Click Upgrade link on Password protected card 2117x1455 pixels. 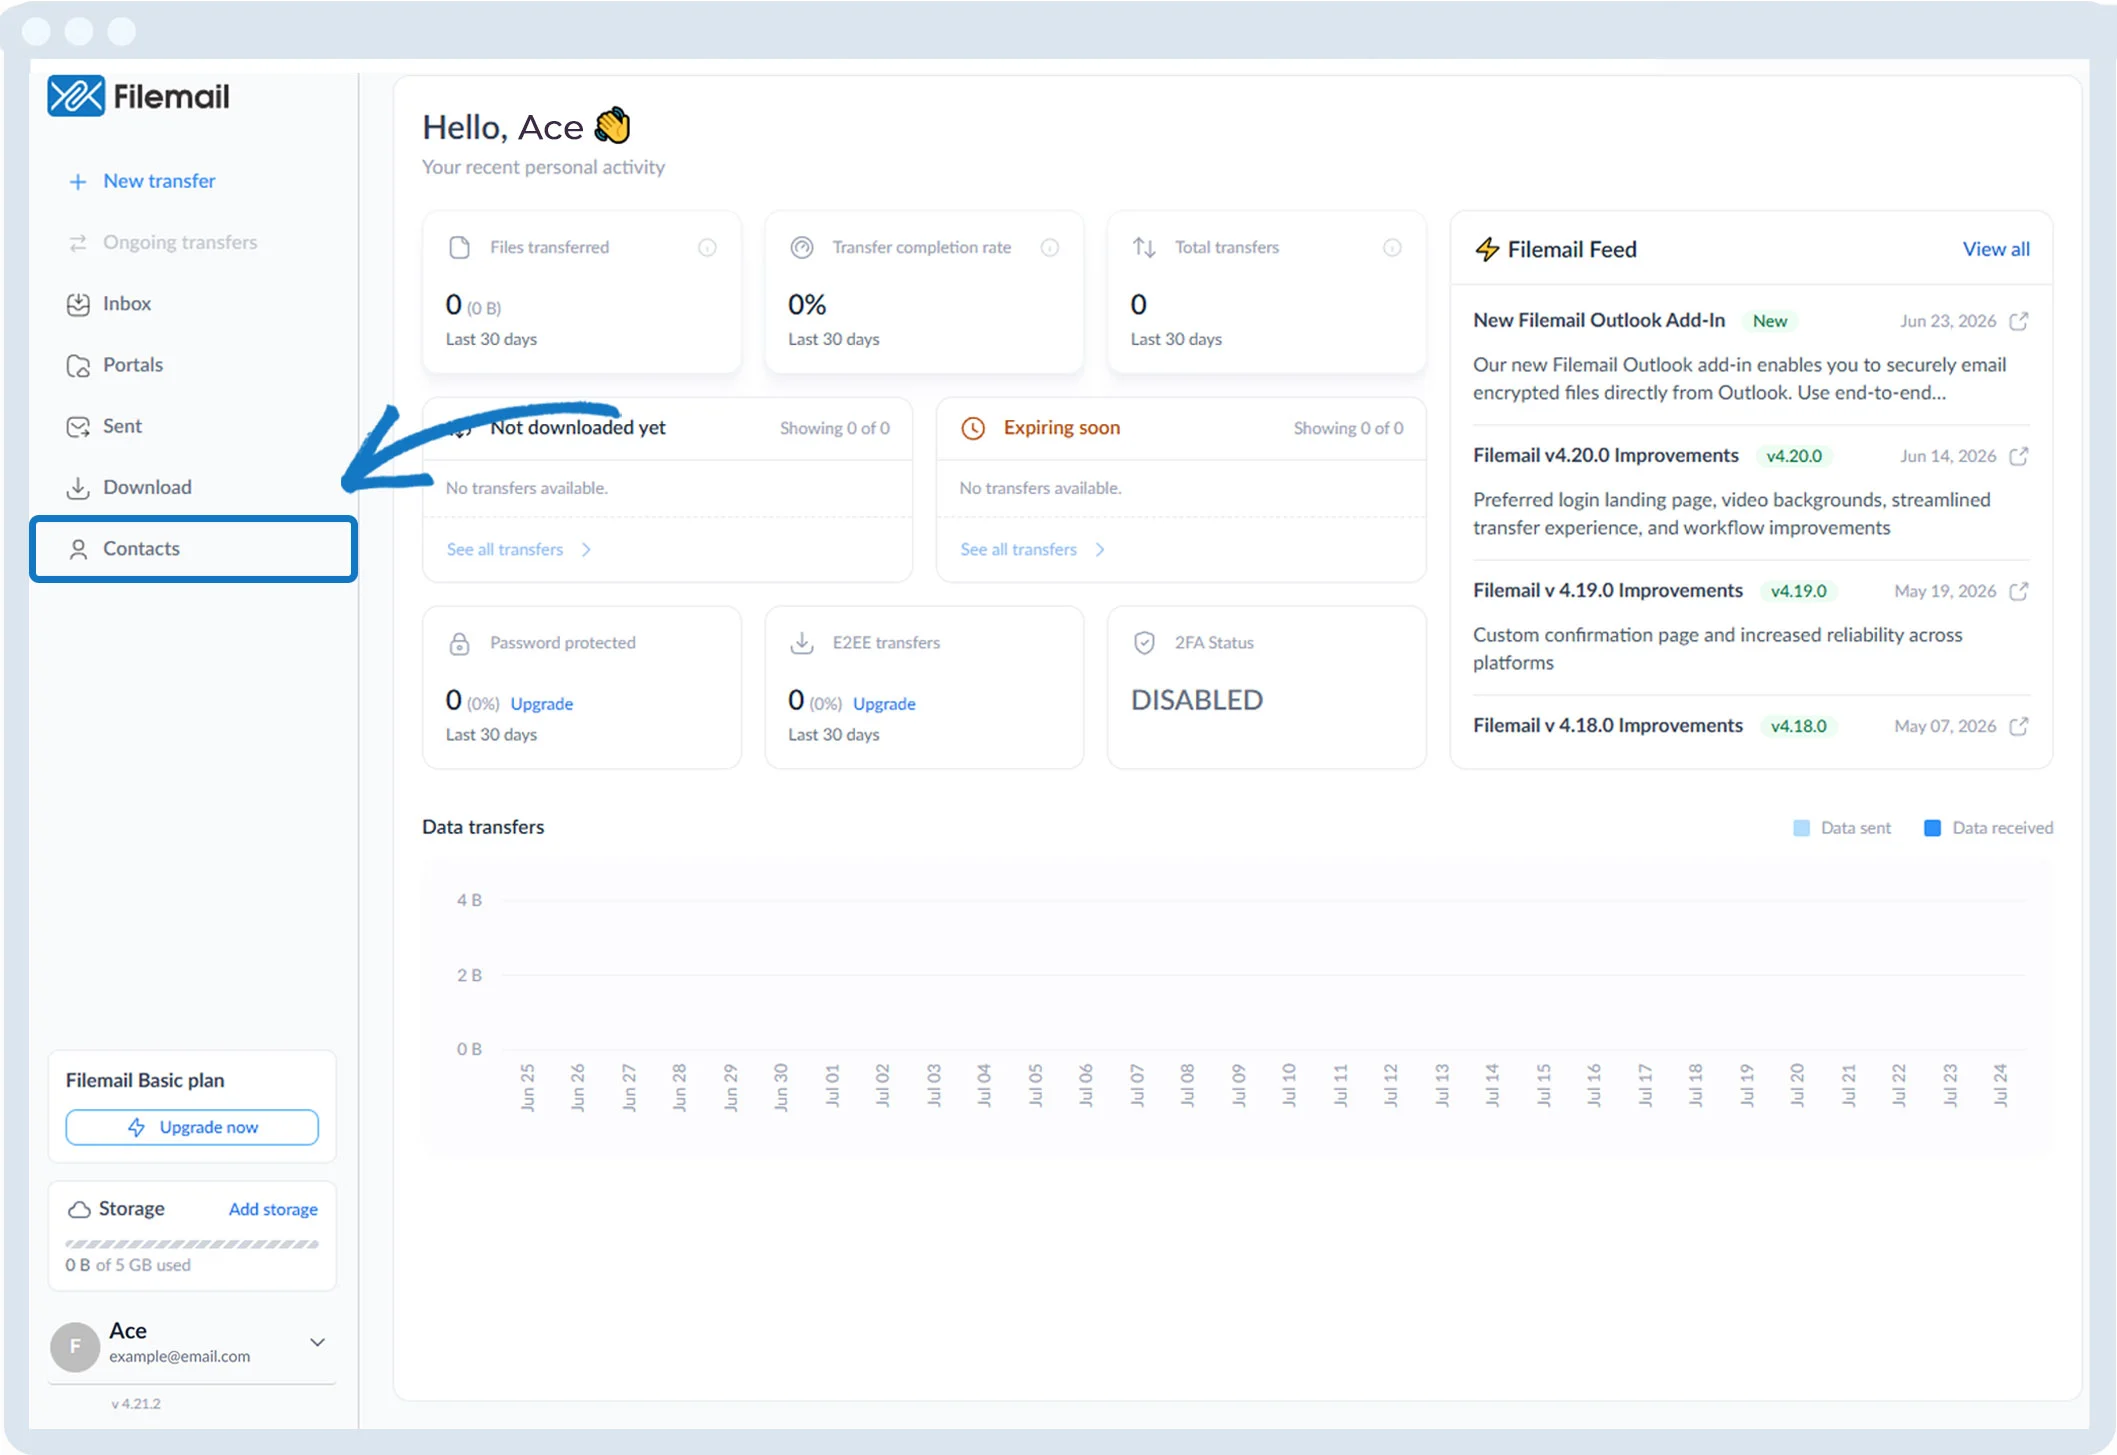(542, 704)
